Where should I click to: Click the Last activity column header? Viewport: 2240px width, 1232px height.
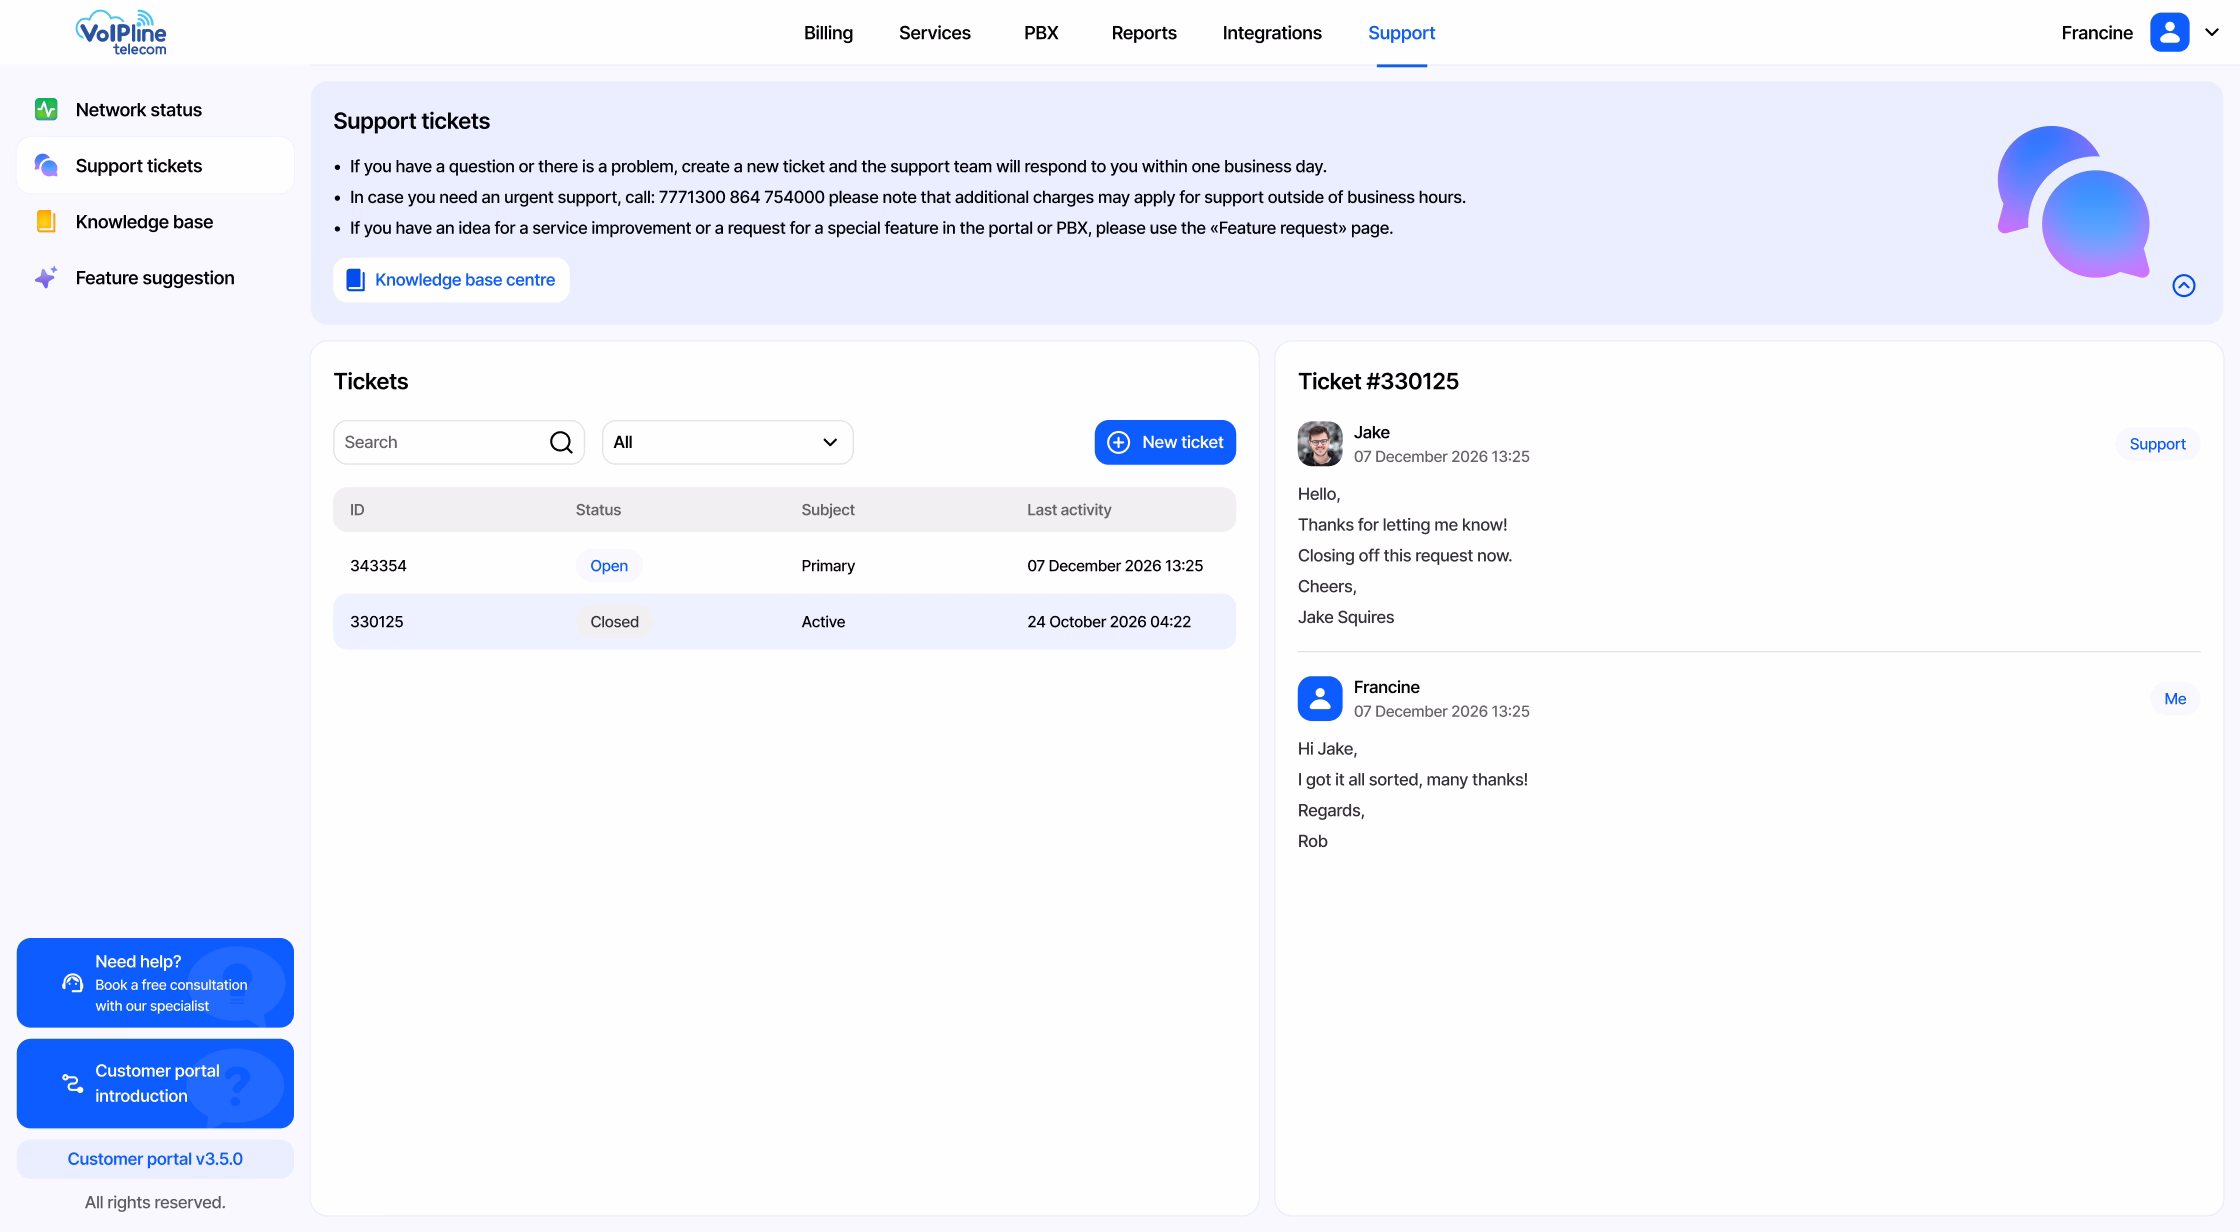click(1069, 510)
